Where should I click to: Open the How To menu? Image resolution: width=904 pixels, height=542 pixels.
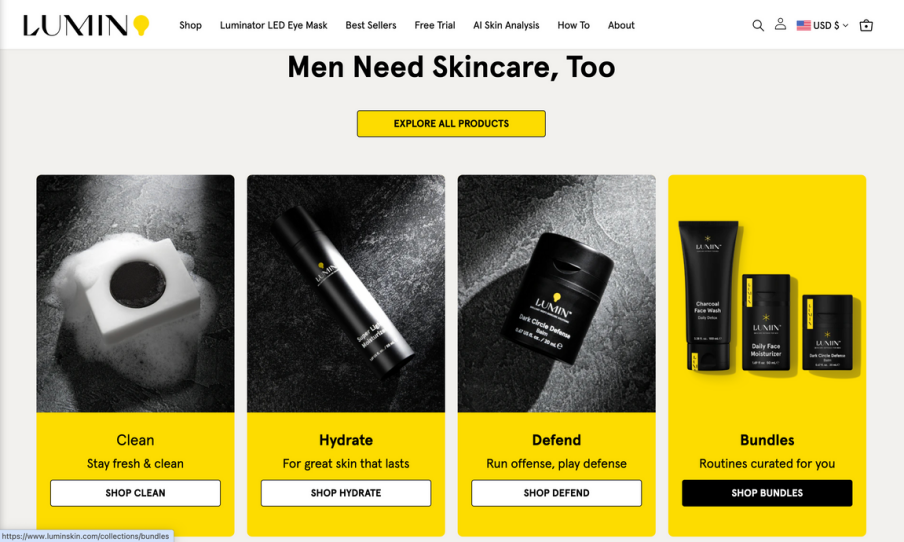(x=573, y=25)
